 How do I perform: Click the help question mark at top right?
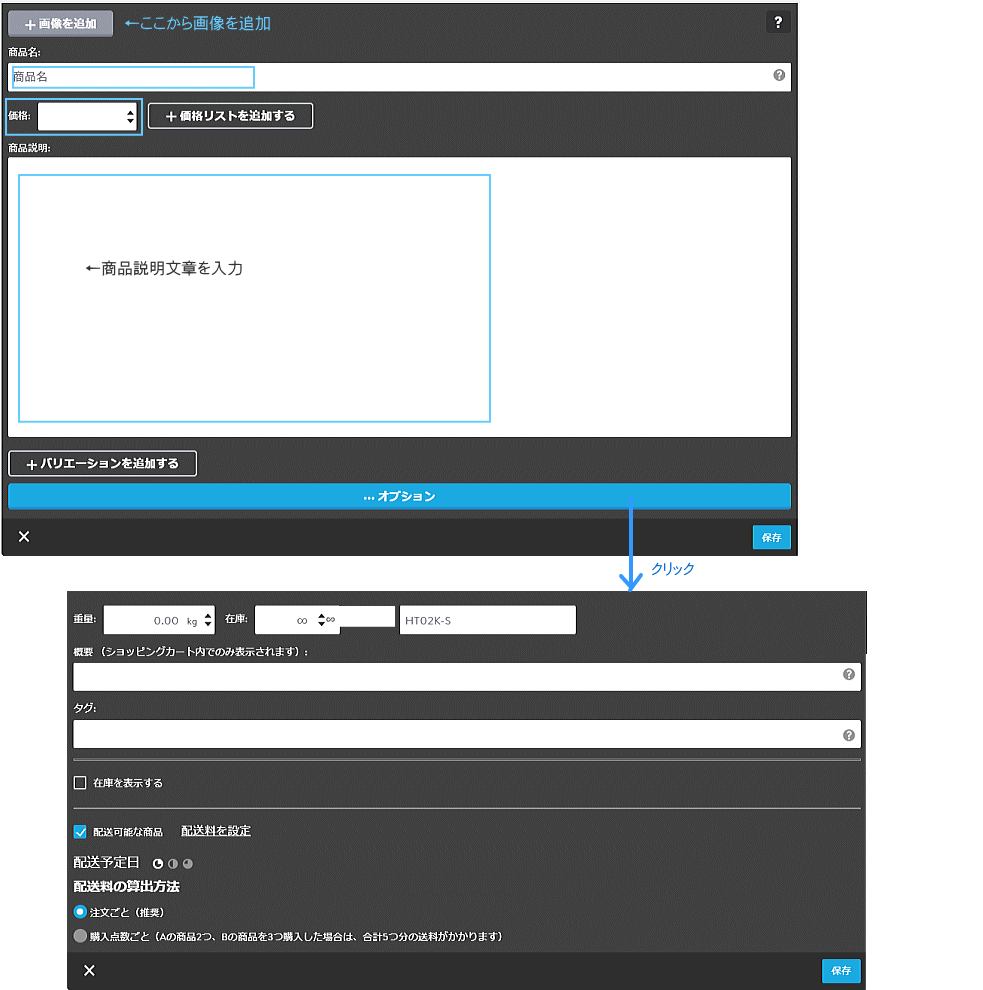[x=778, y=23]
